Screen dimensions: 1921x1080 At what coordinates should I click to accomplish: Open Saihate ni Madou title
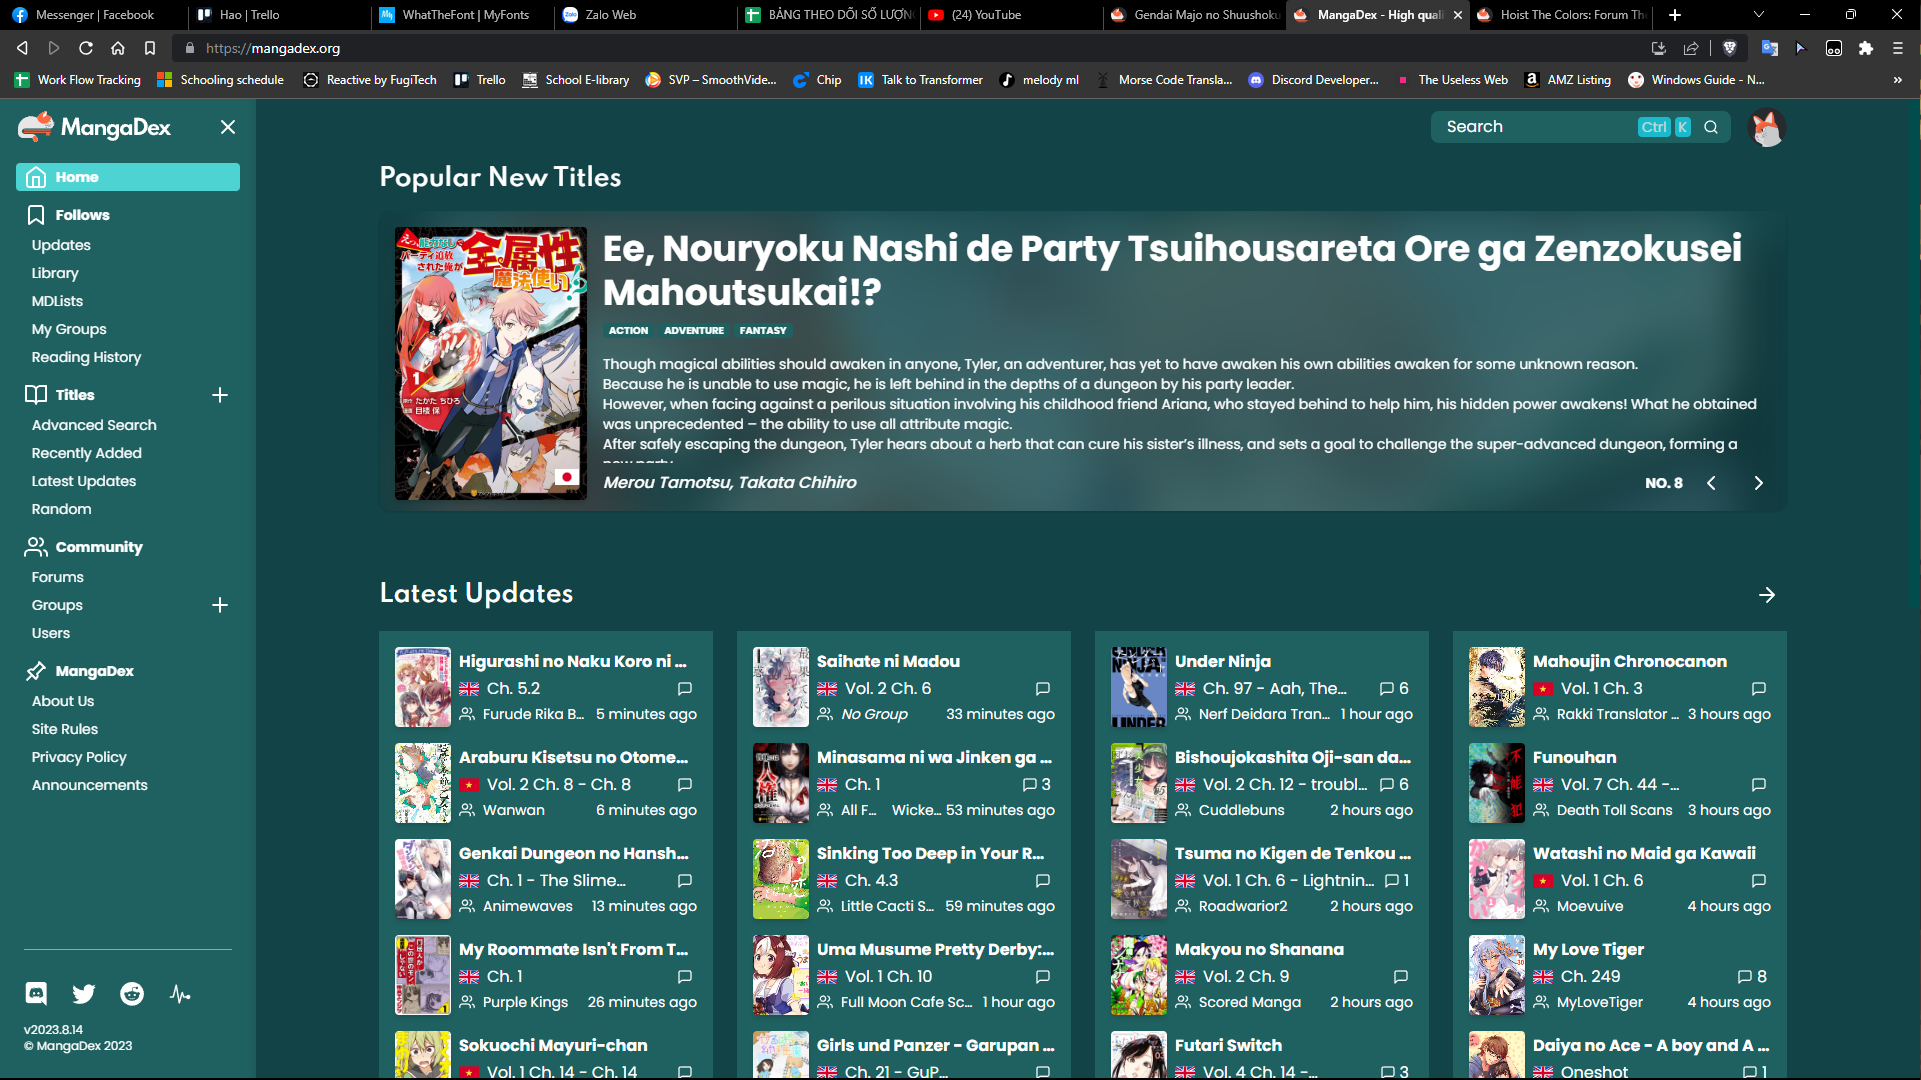pos(888,661)
